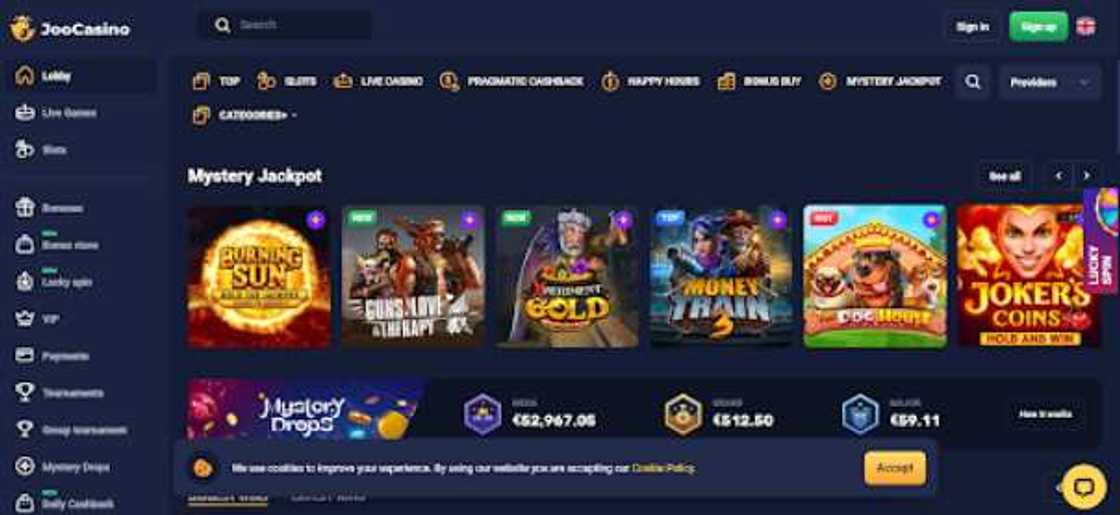
Task: Select the Bonus Buy category tab
Action: coord(759,81)
